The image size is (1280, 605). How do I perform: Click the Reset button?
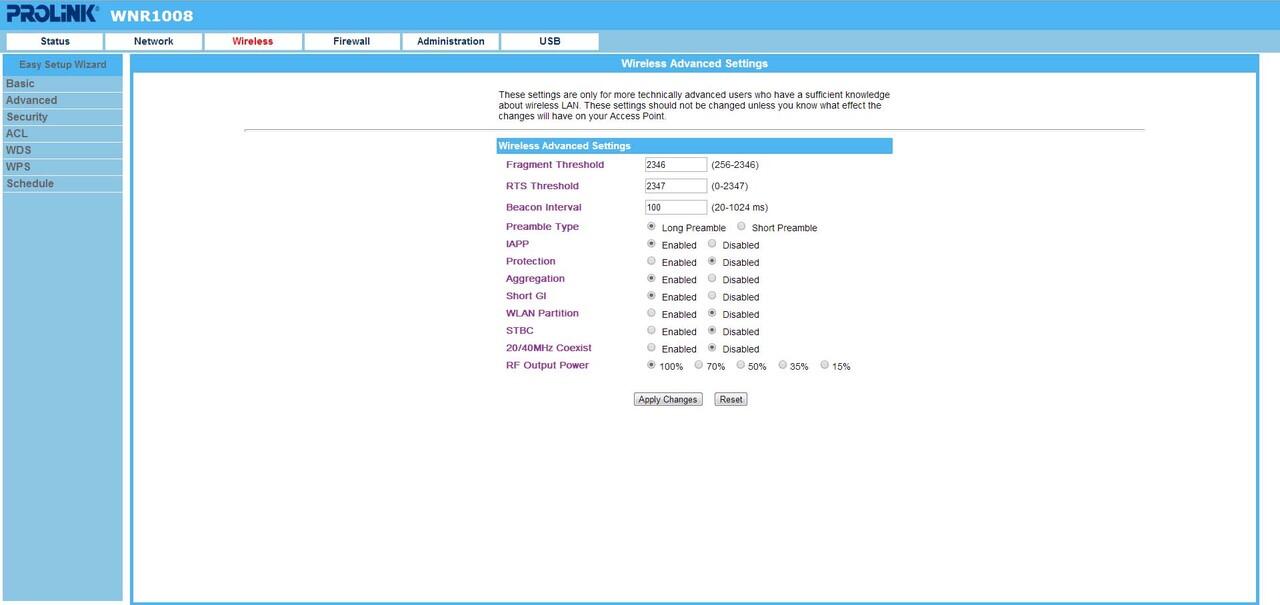(731, 399)
